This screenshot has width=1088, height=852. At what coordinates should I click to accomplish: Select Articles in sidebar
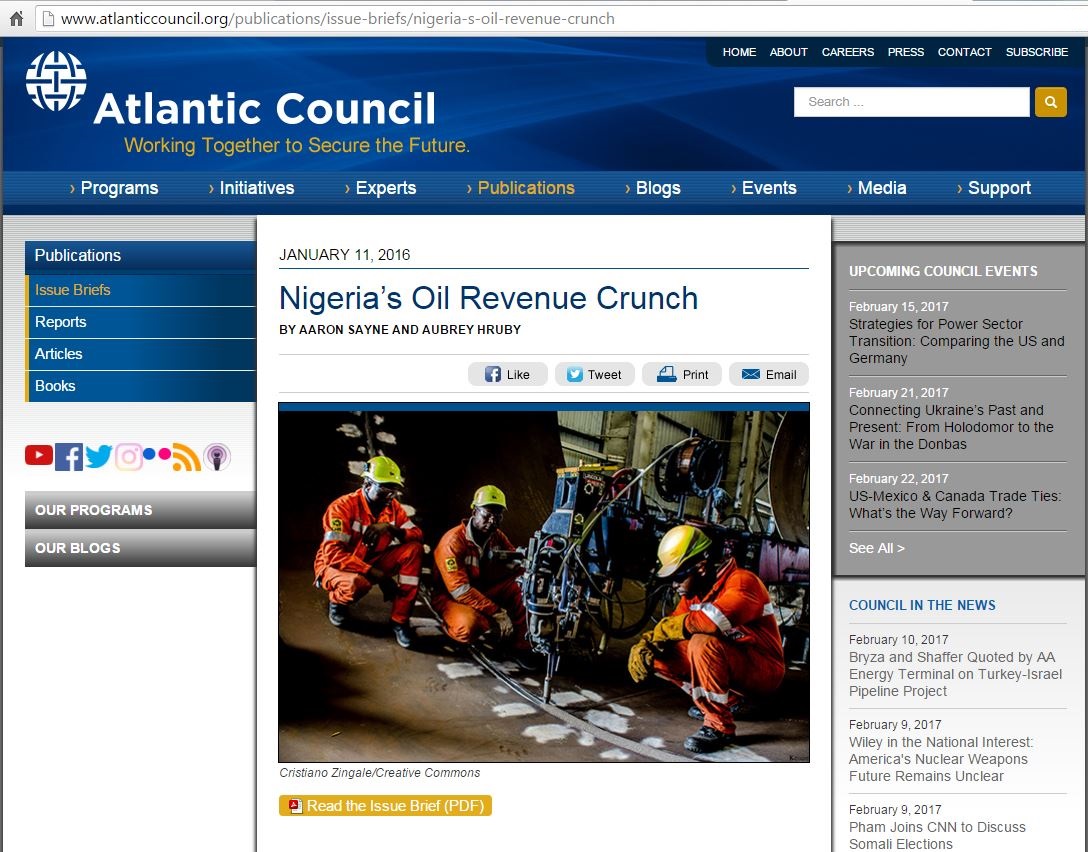[x=140, y=354]
